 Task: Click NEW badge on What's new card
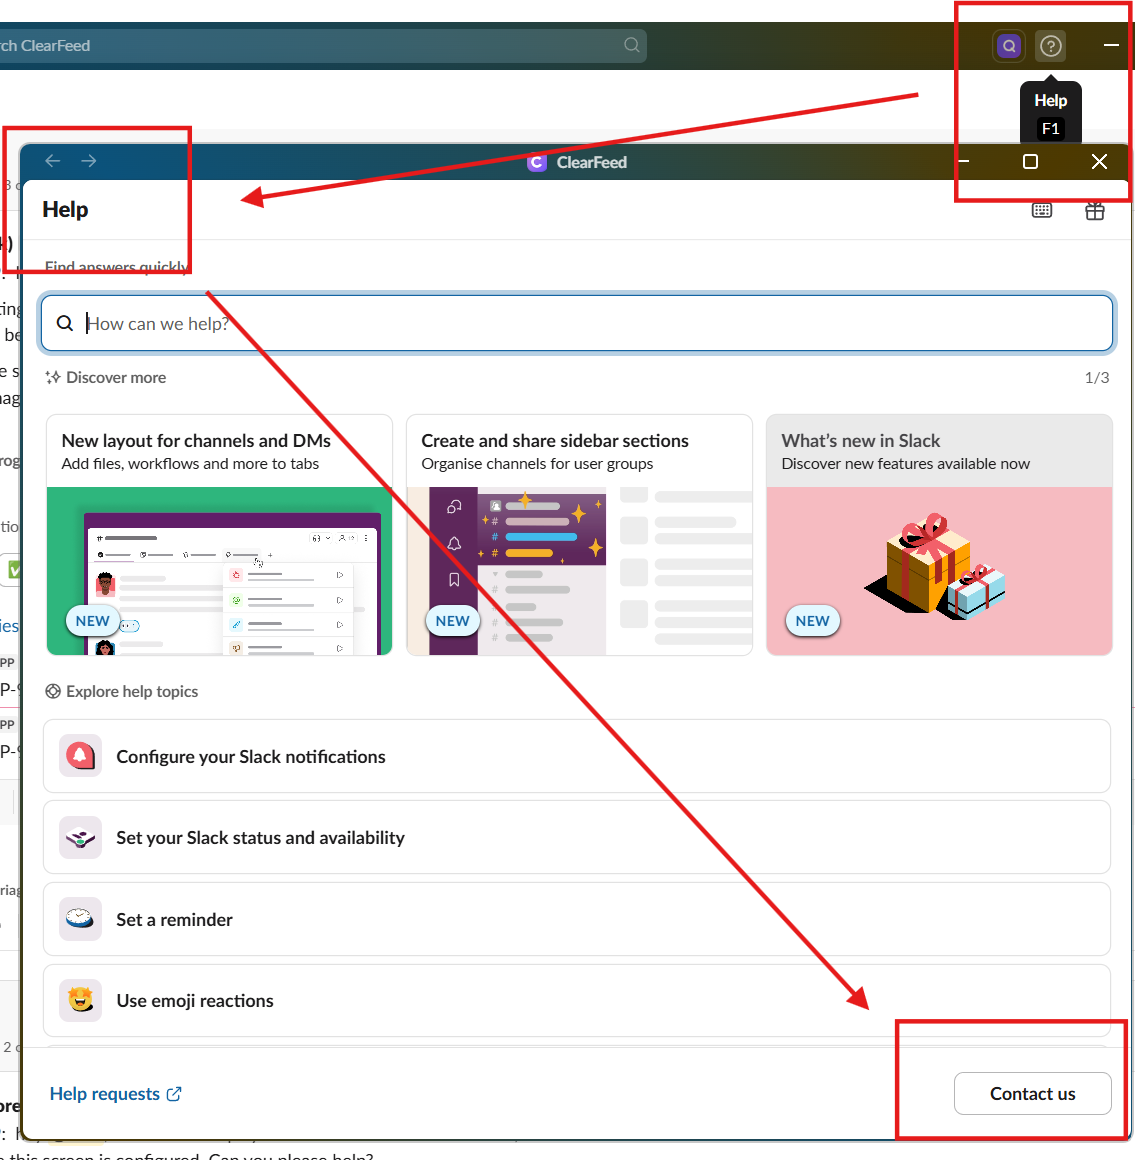(x=812, y=621)
